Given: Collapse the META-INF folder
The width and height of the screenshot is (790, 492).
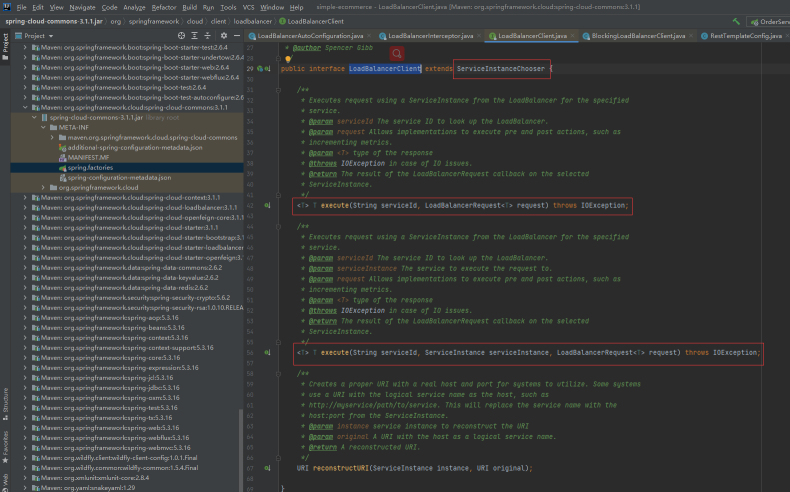Looking at the screenshot, I should pos(43,127).
